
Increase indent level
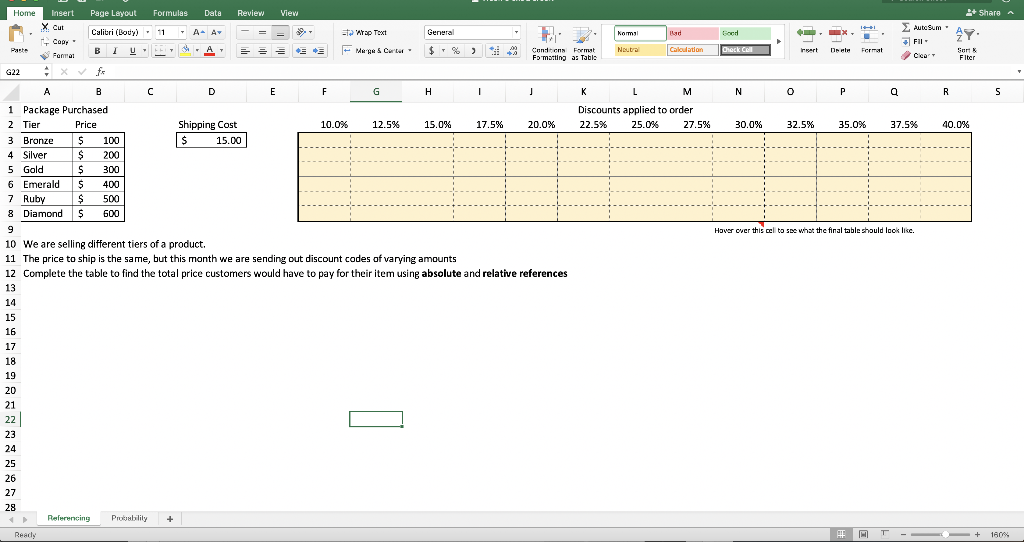pyautogui.click(x=319, y=50)
